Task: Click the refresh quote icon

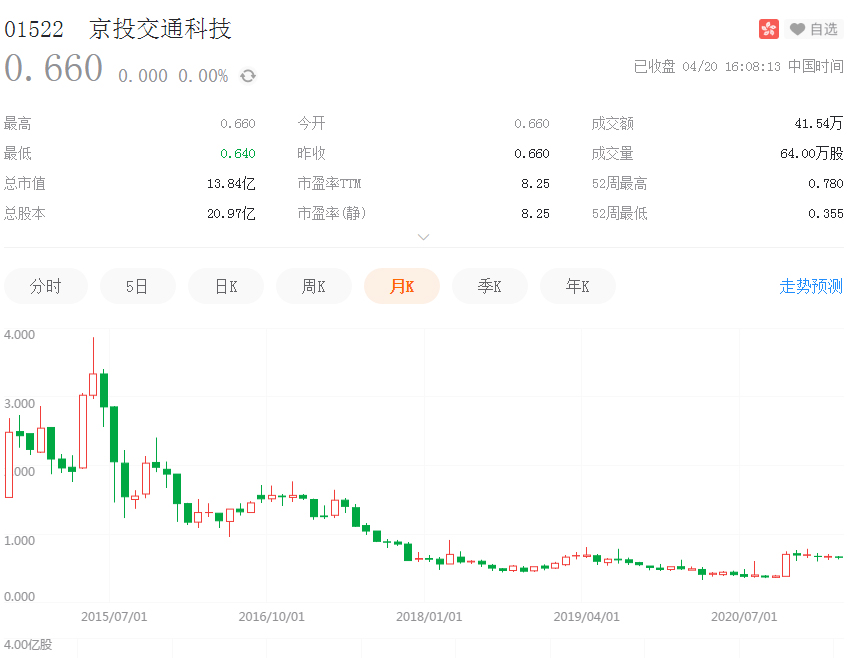Action: 248,76
